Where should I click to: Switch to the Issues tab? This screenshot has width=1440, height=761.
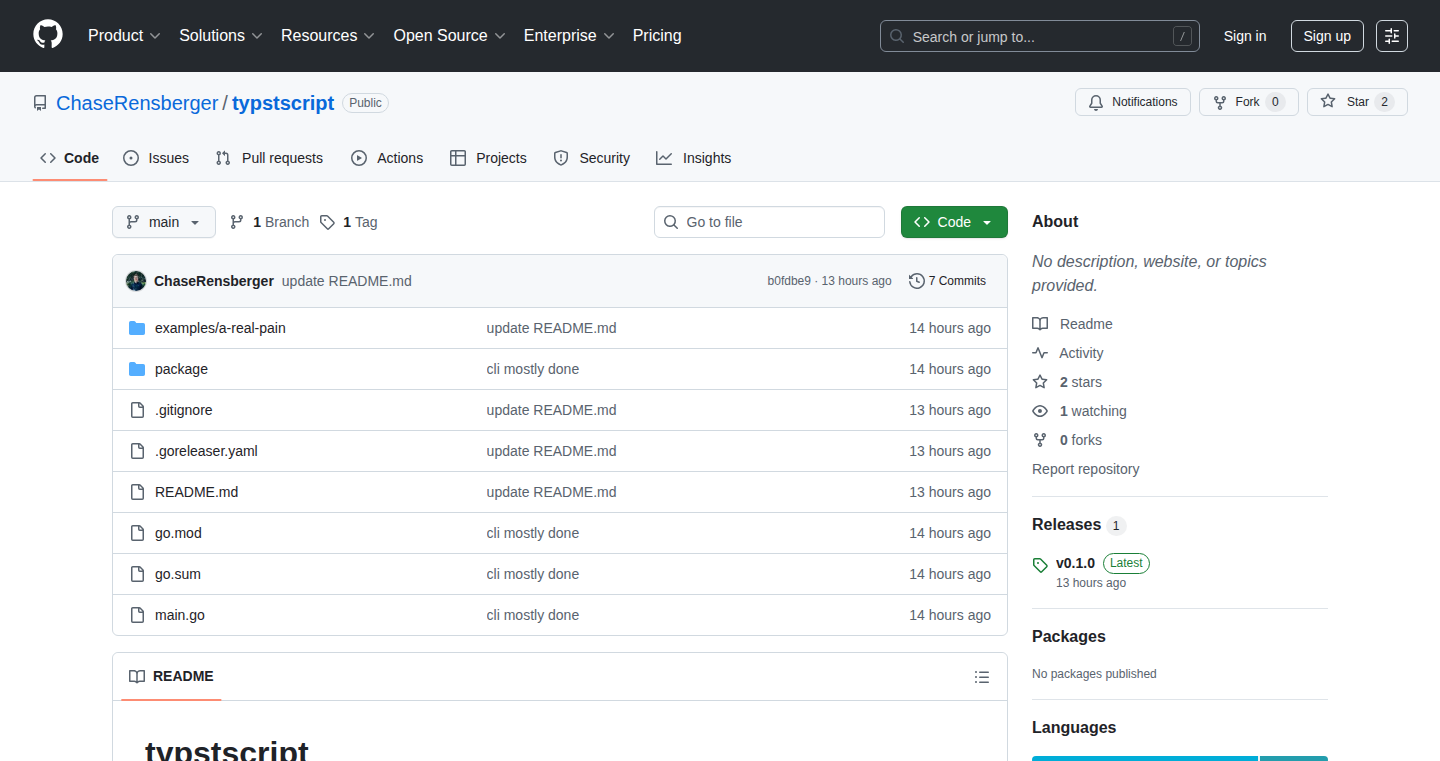tap(156, 158)
